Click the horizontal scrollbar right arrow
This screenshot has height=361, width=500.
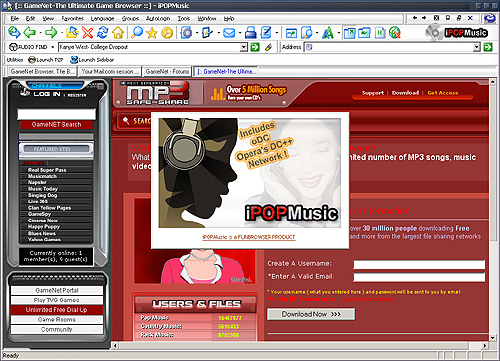485,345
